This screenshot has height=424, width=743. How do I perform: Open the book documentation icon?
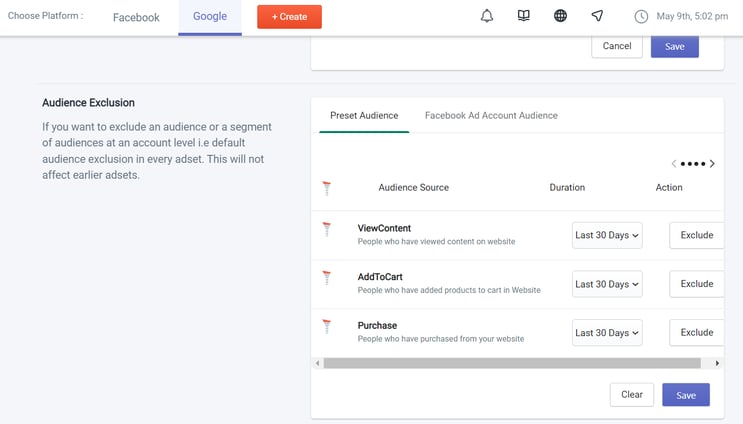click(523, 16)
